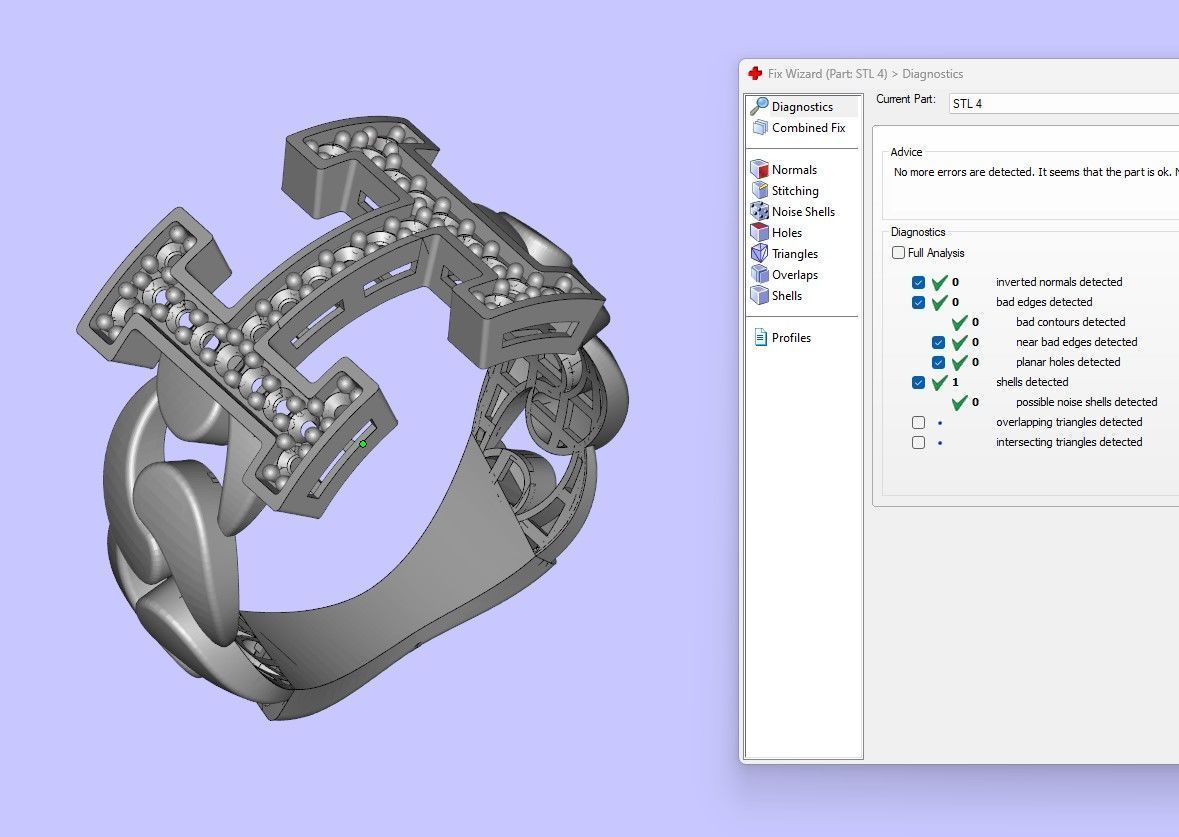Enable intersecting triangles detected checkbox
The width and height of the screenshot is (1179, 837).
(918, 442)
